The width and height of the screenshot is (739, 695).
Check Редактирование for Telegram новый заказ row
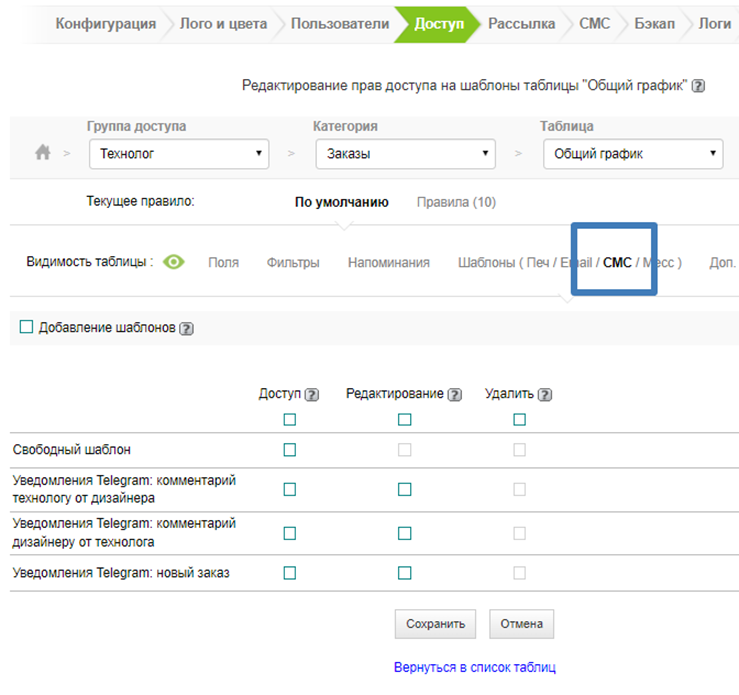tap(405, 573)
